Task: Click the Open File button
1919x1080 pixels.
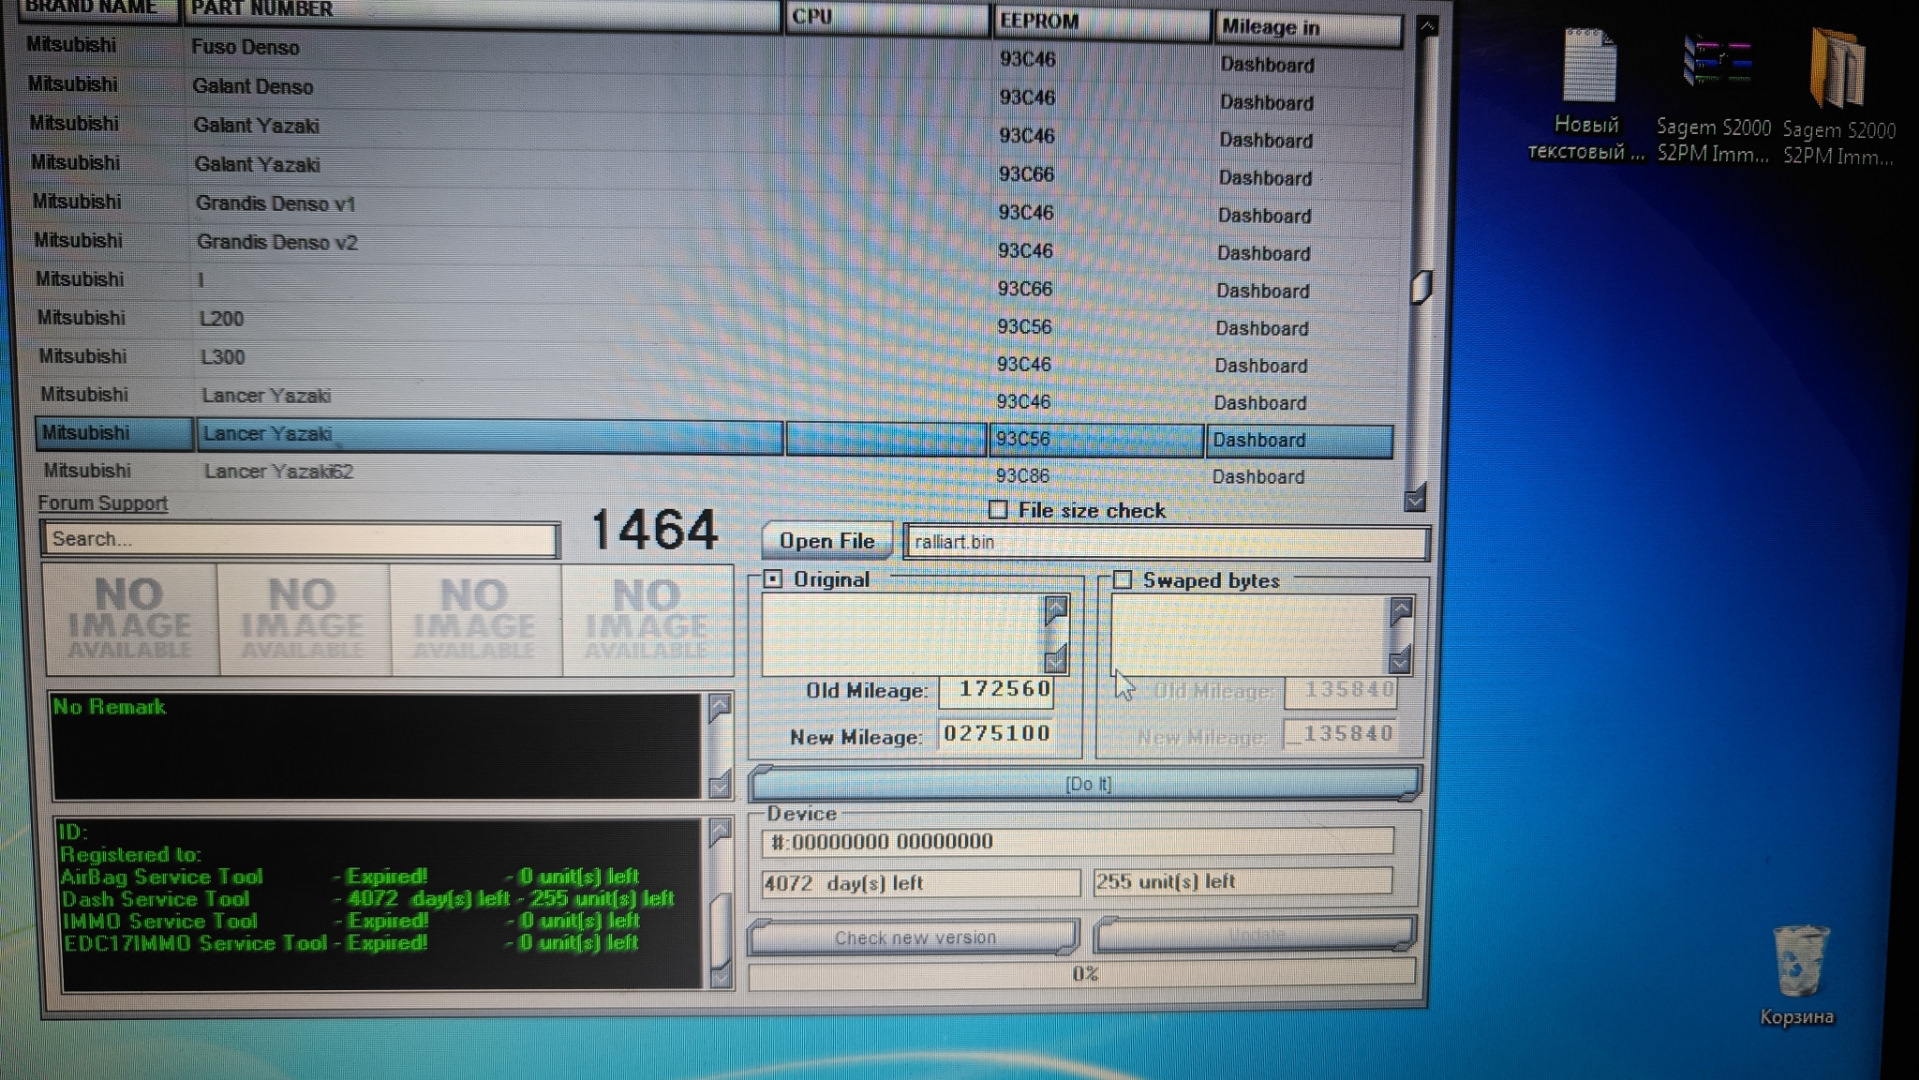Action: click(827, 541)
